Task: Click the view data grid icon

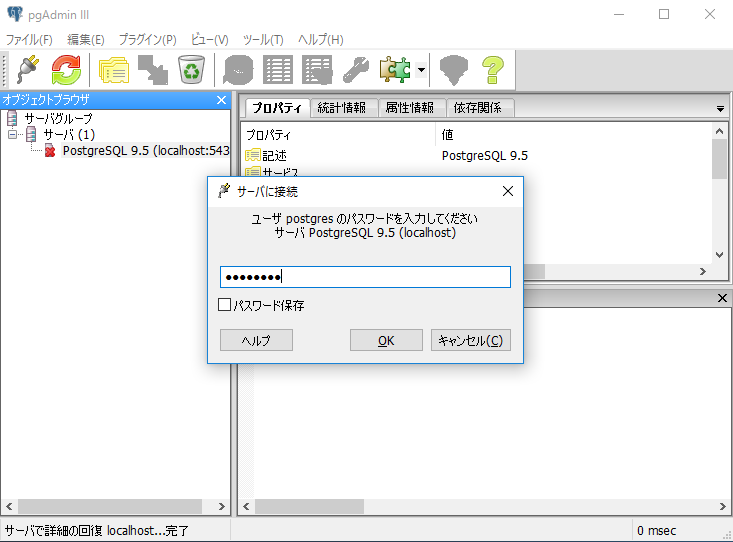Action: [x=278, y=70]
